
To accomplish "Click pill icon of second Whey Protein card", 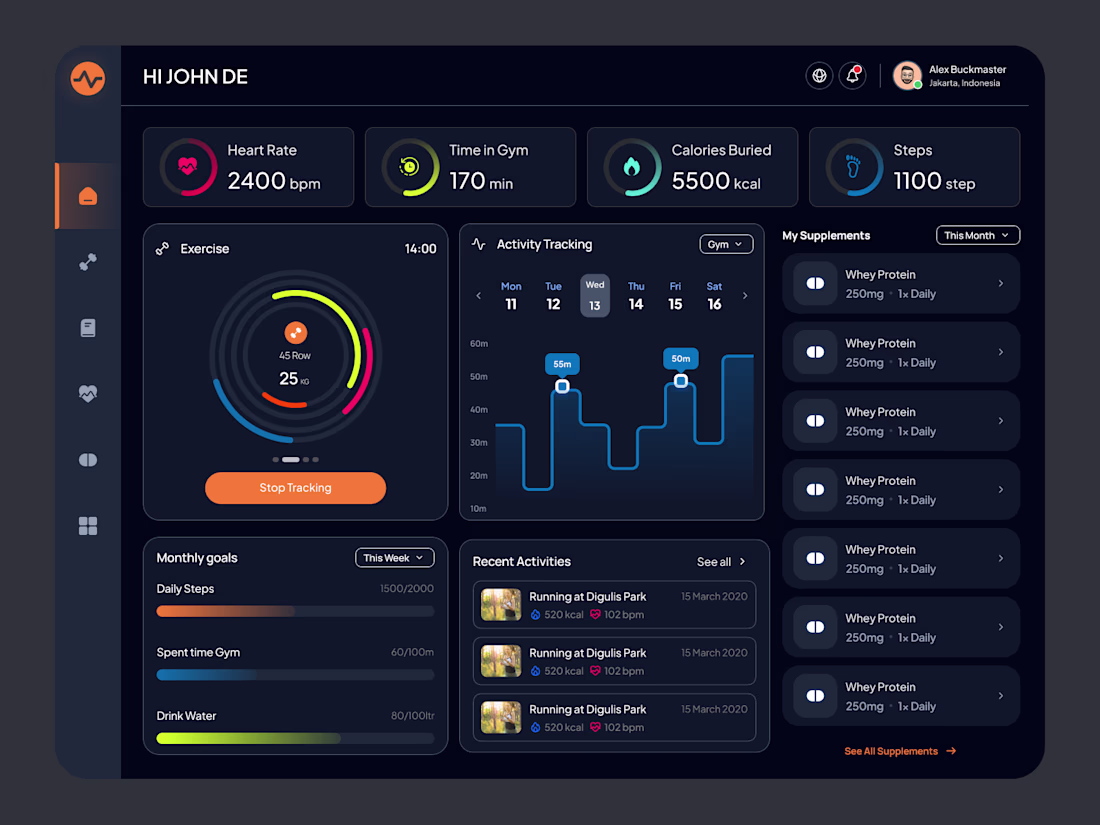I will pyautogui.click(x=815, y=352).
